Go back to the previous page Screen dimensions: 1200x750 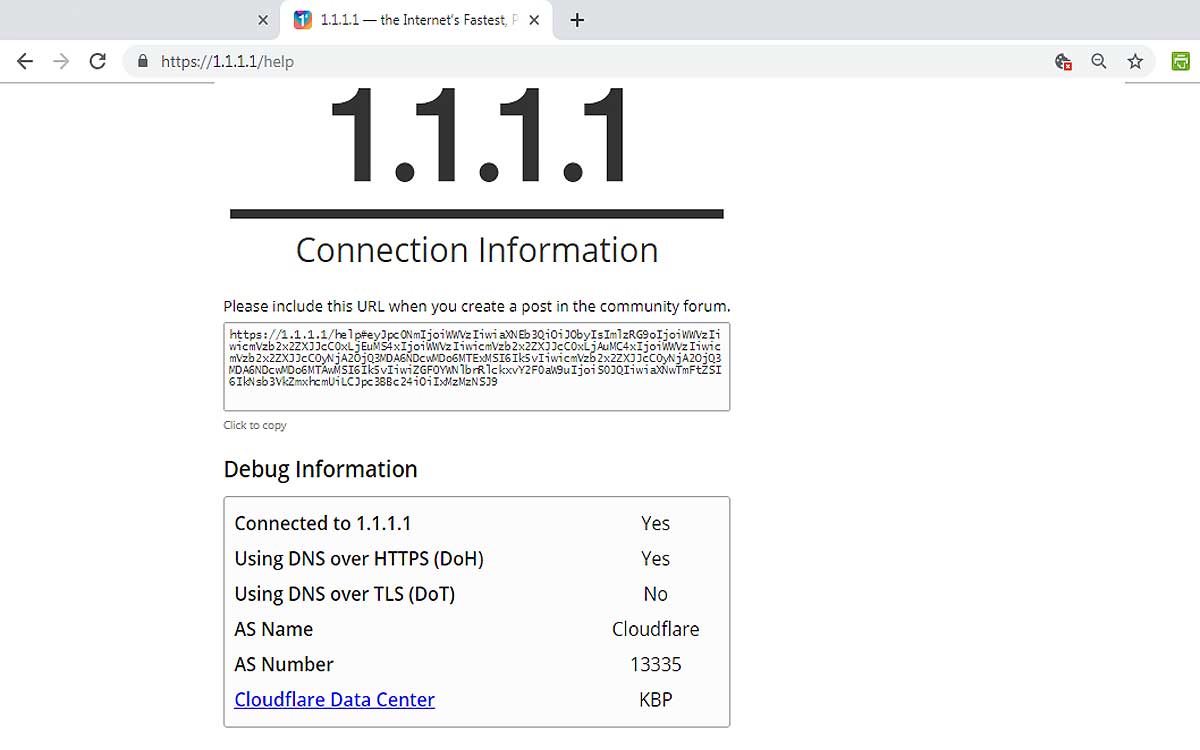pyautogui.click(x=25, y=61)
